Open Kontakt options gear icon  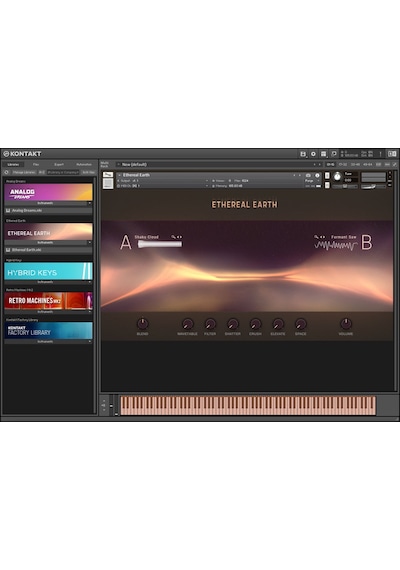click(x=313, y=154)
